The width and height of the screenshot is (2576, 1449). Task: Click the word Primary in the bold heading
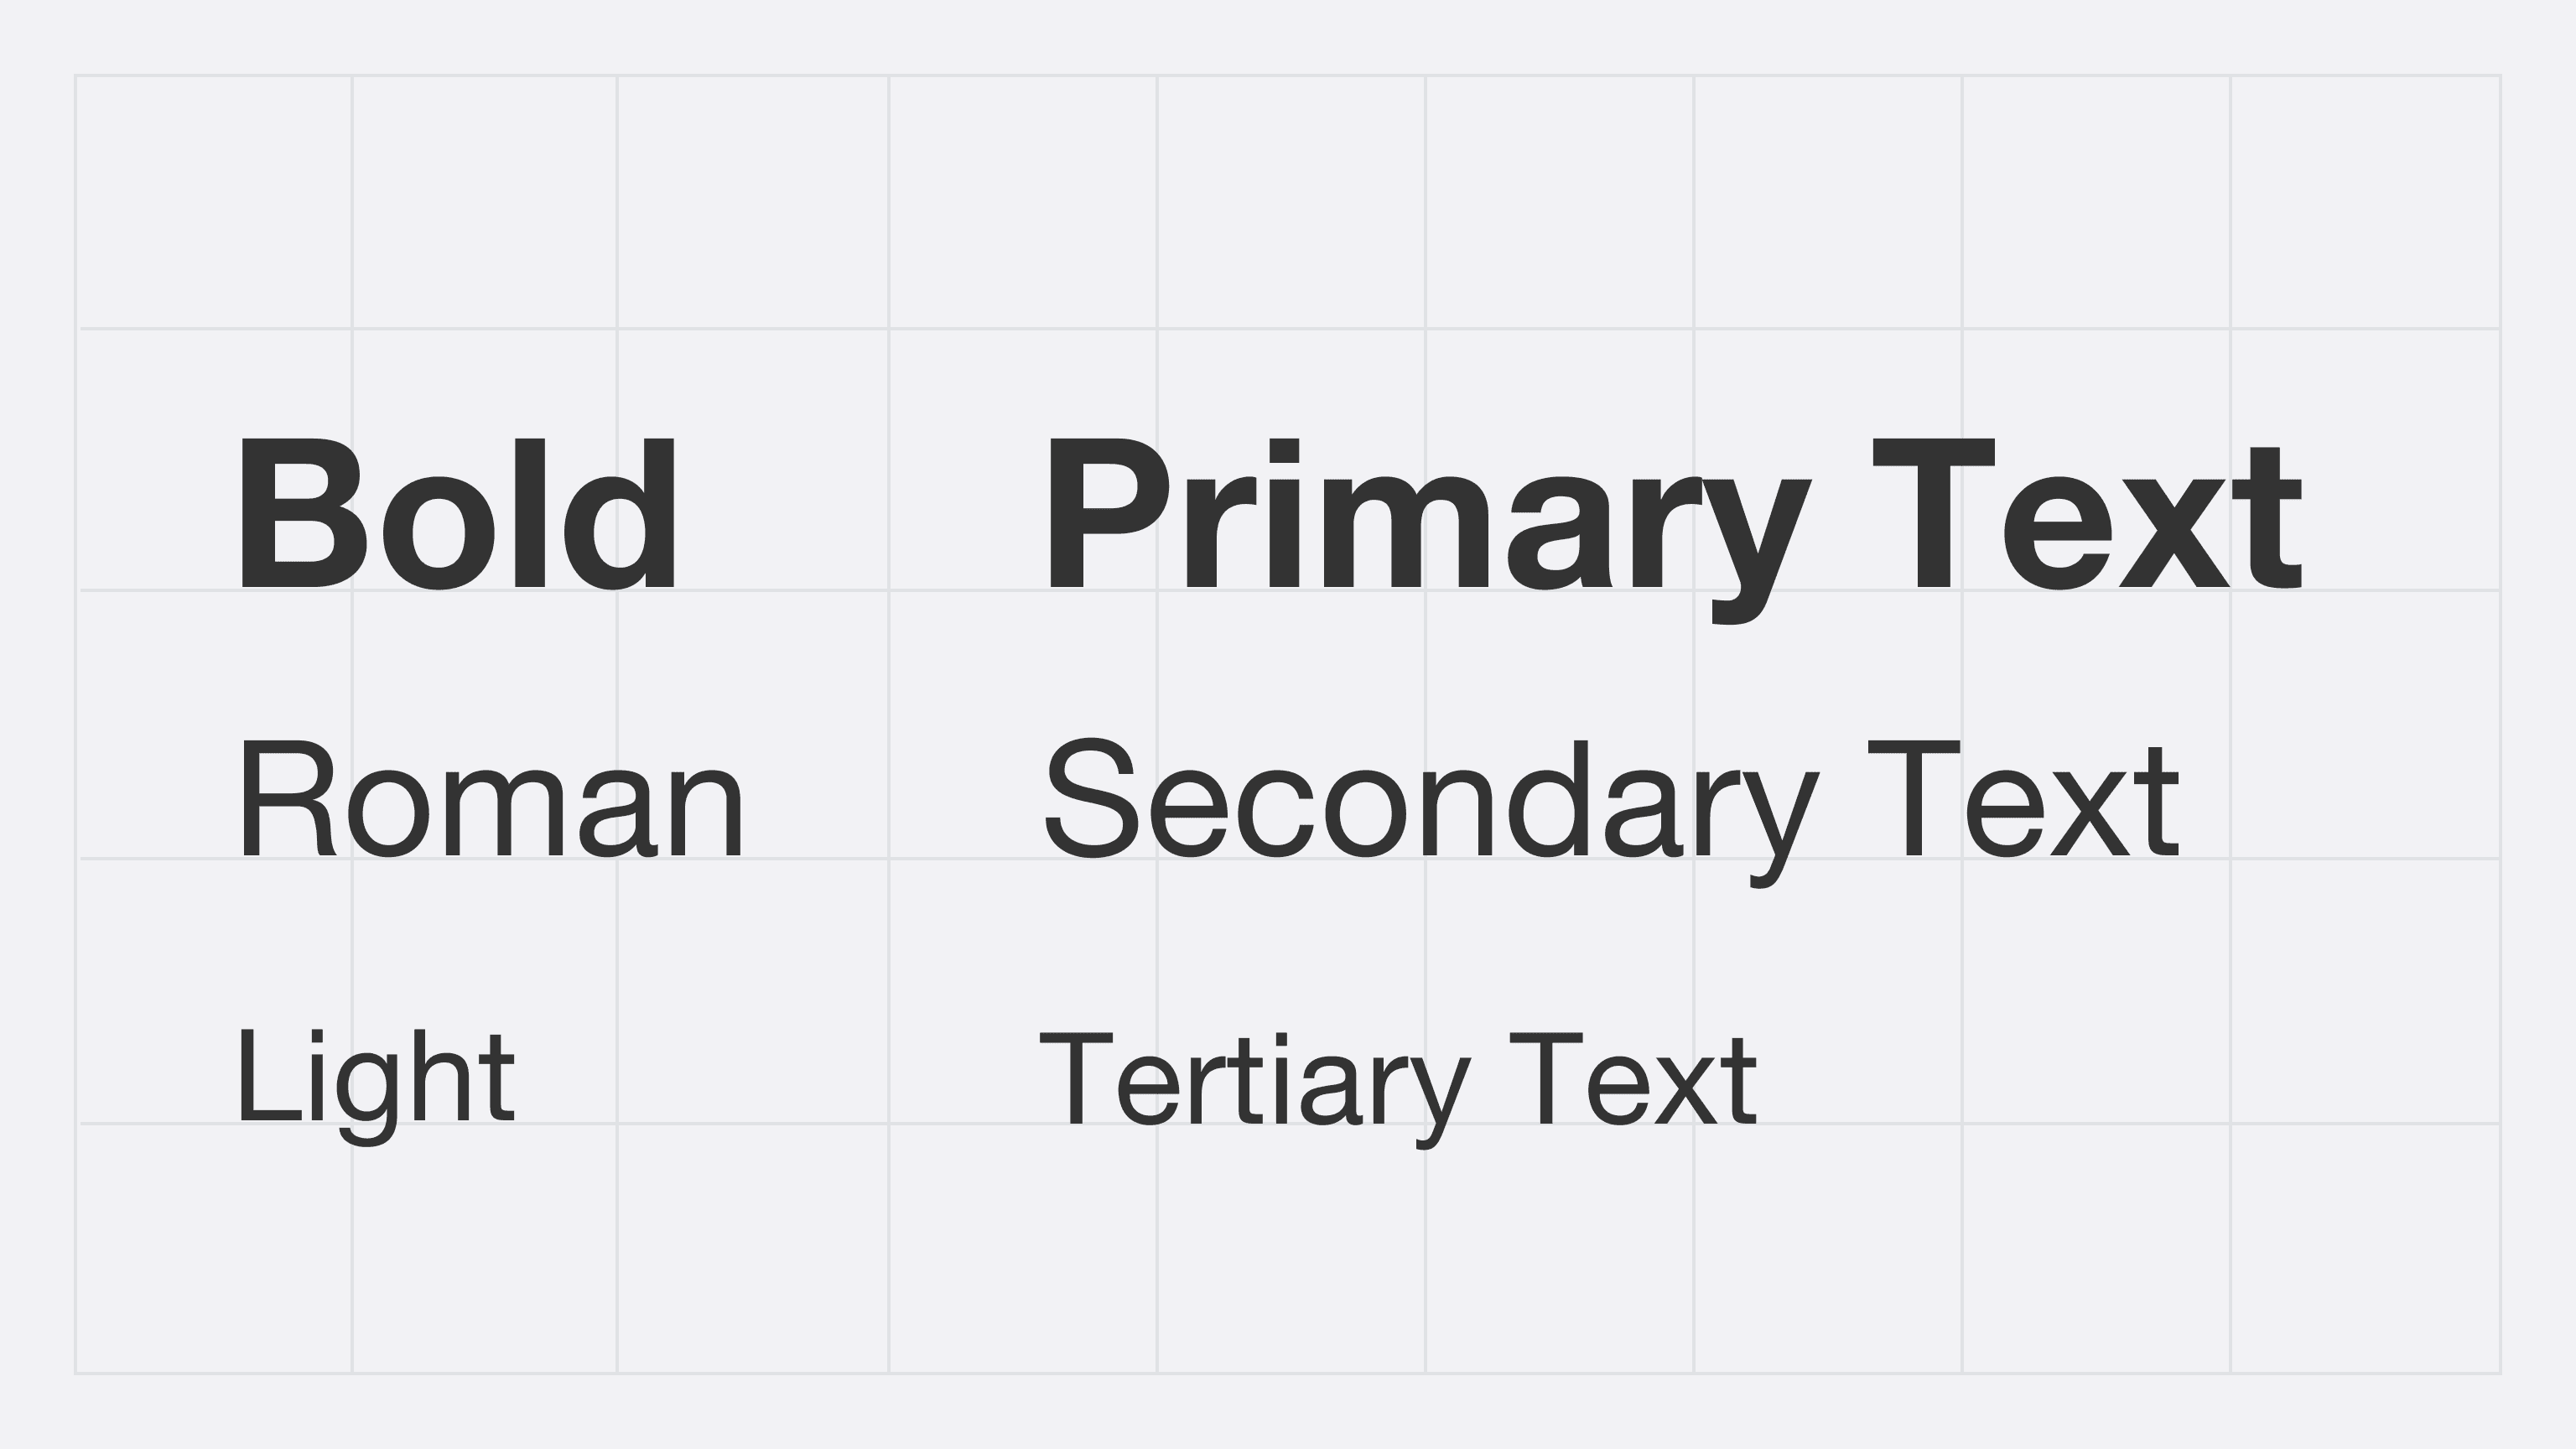[1430, 531]
